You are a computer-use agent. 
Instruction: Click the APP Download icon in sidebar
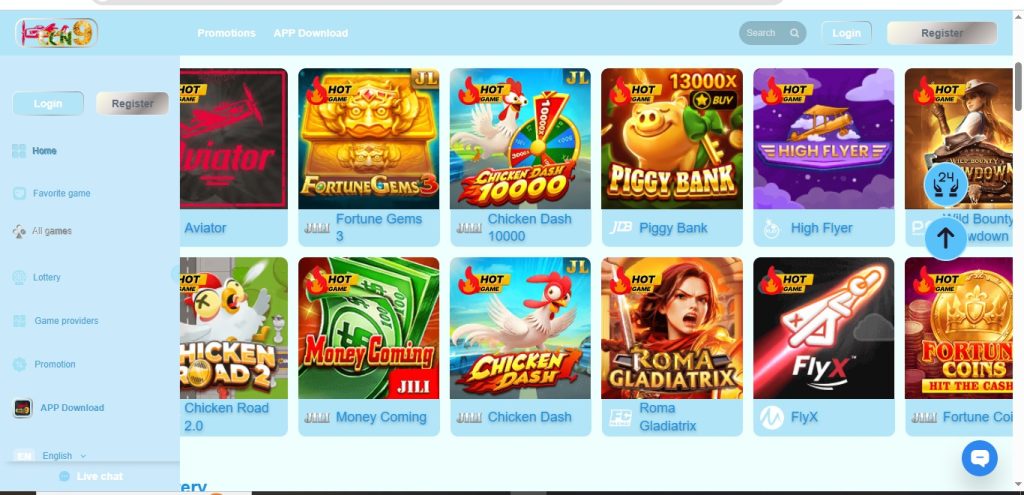(x=23, y=408)
